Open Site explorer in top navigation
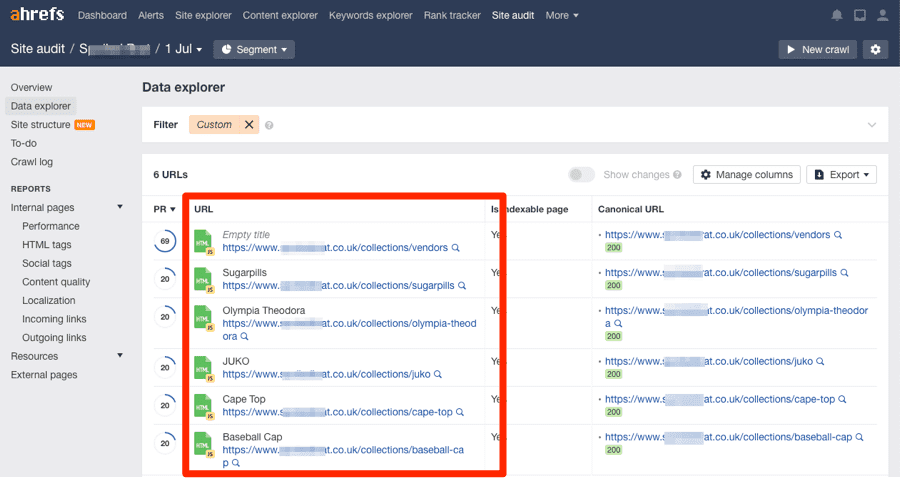This screenshot has height=478, width=900. [203, 15]
